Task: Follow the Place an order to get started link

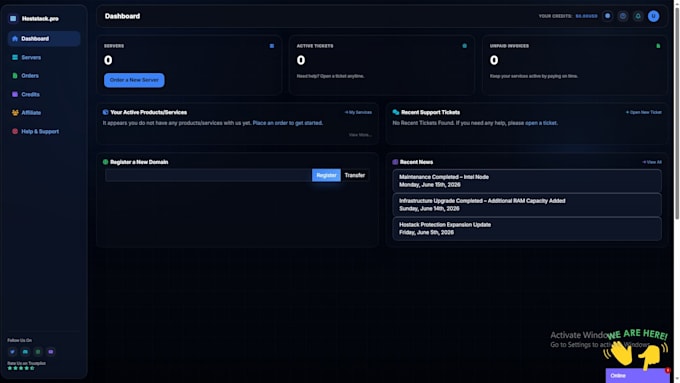Action: (x=288, y=123)
